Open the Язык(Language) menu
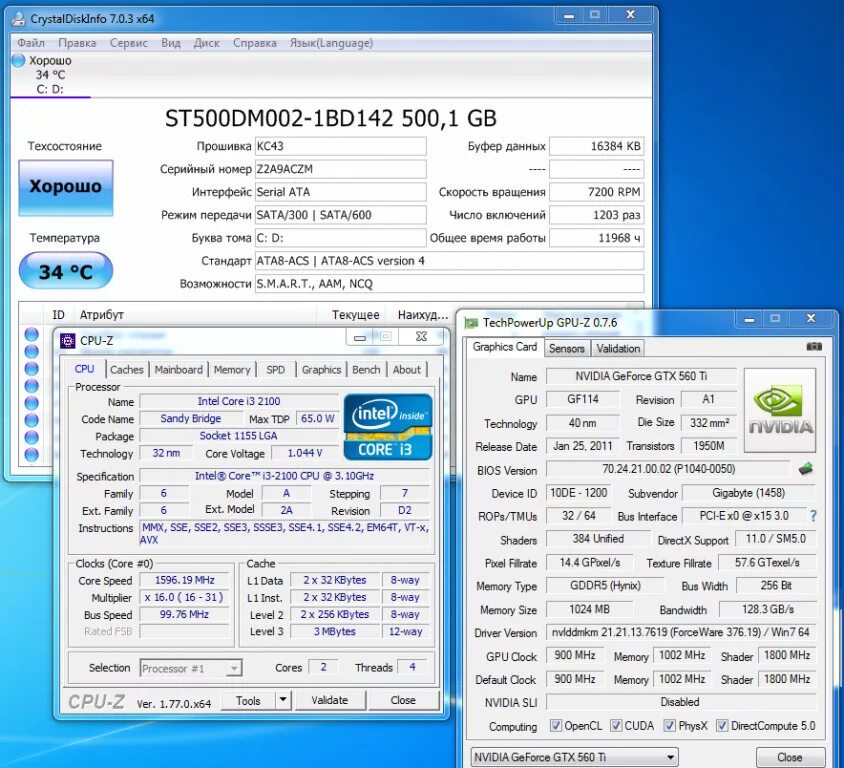844x768 pixels. tap(331, 43)
